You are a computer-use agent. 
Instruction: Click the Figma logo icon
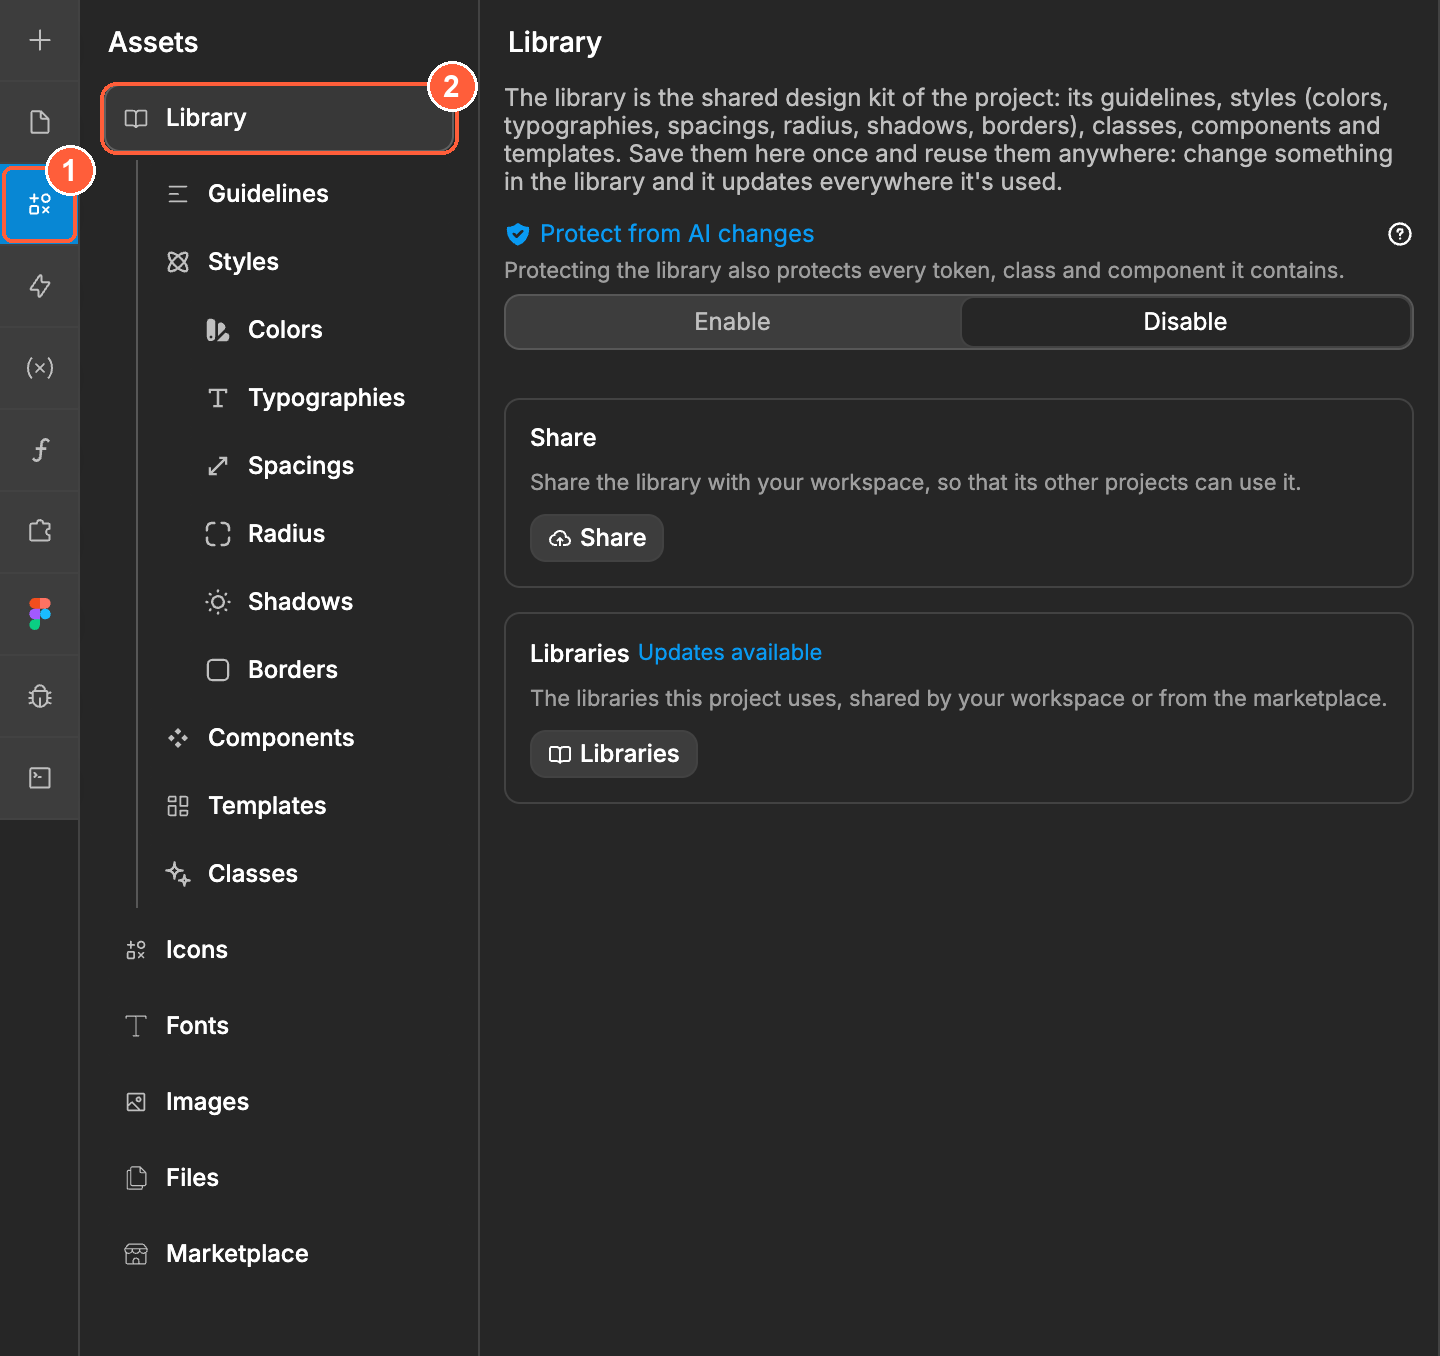coord(40,614)
